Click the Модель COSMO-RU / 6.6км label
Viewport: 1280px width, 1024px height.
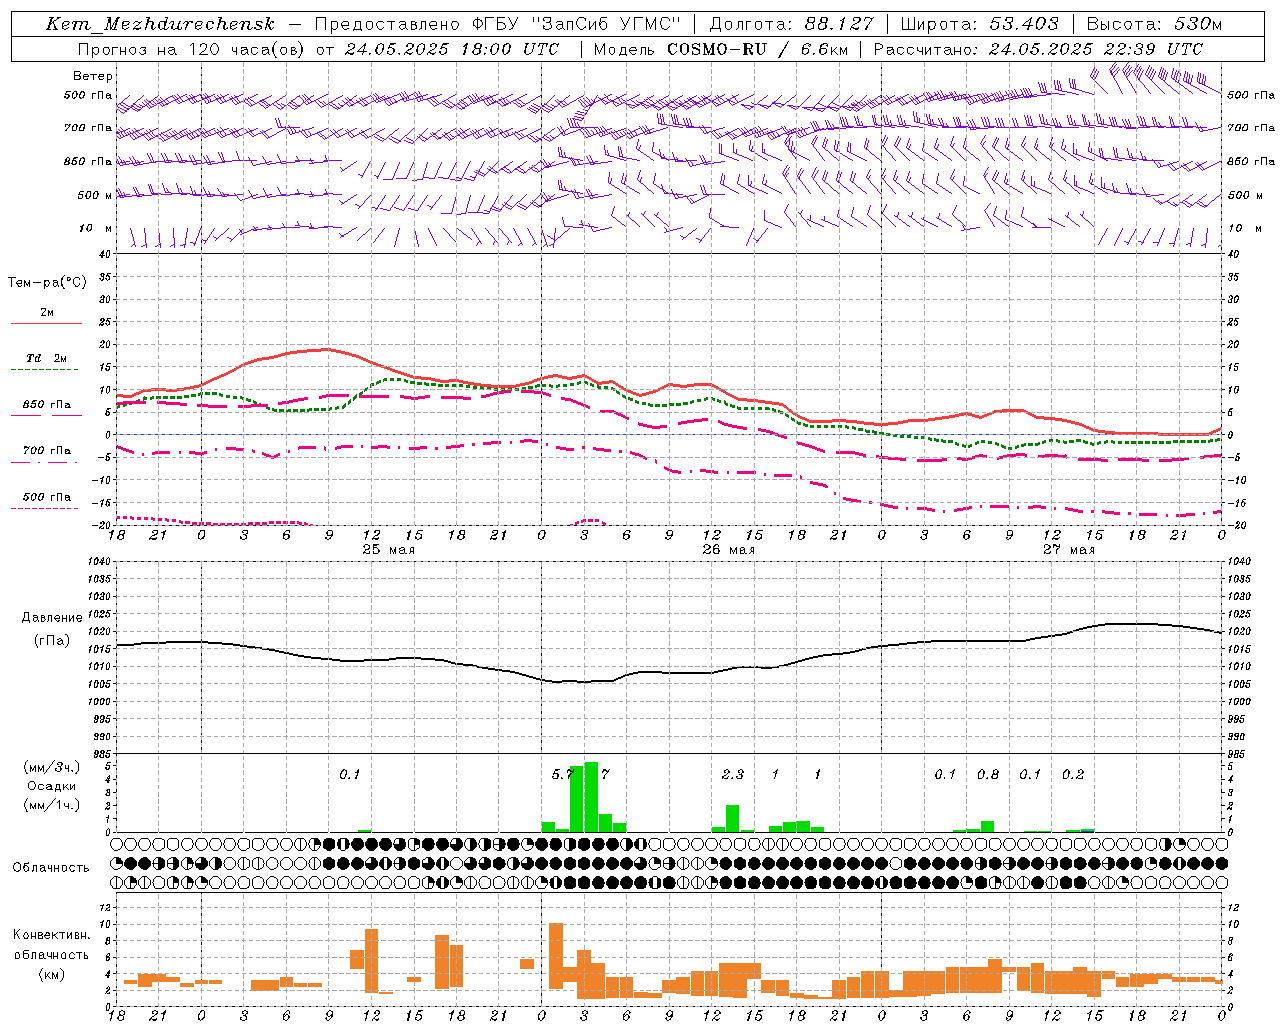click(x=720, y=49)
